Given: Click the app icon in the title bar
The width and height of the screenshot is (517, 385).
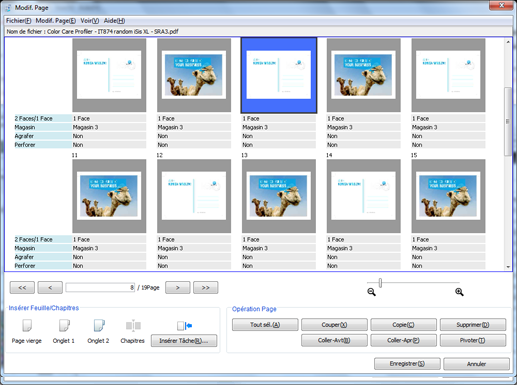Looking at the screenshot, I should point(8,8).
